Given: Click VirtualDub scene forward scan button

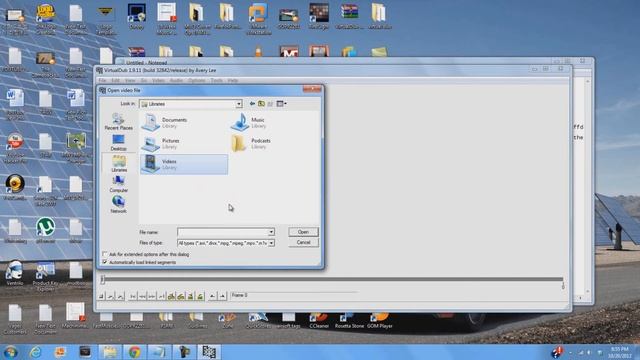Looking at the screenshot, I should pos(200,296).
